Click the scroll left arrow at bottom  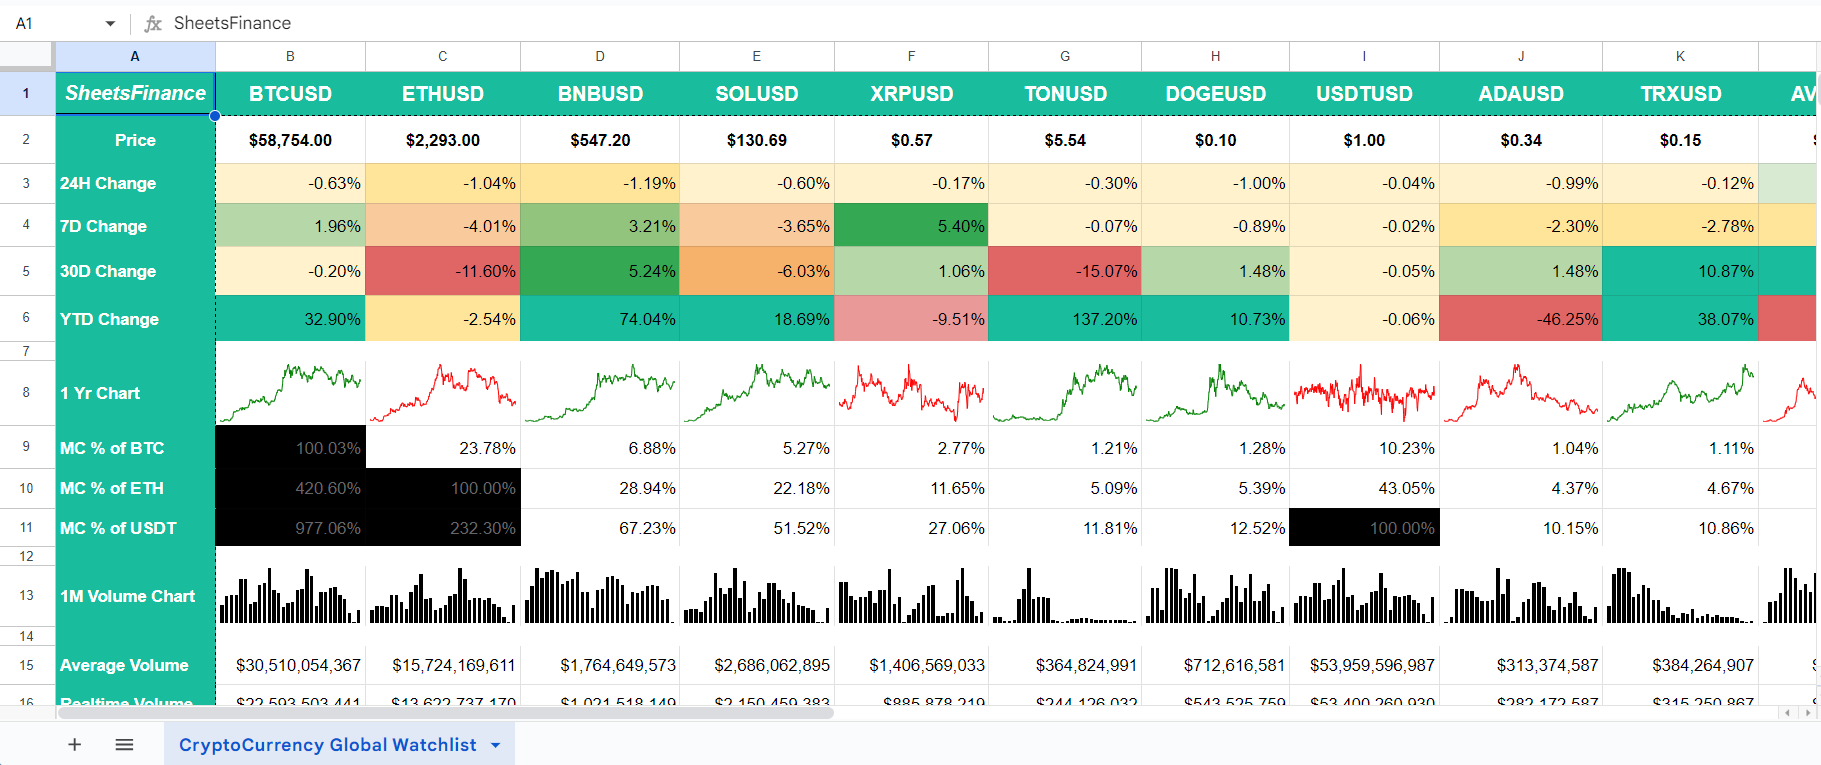click(1789, 713)
